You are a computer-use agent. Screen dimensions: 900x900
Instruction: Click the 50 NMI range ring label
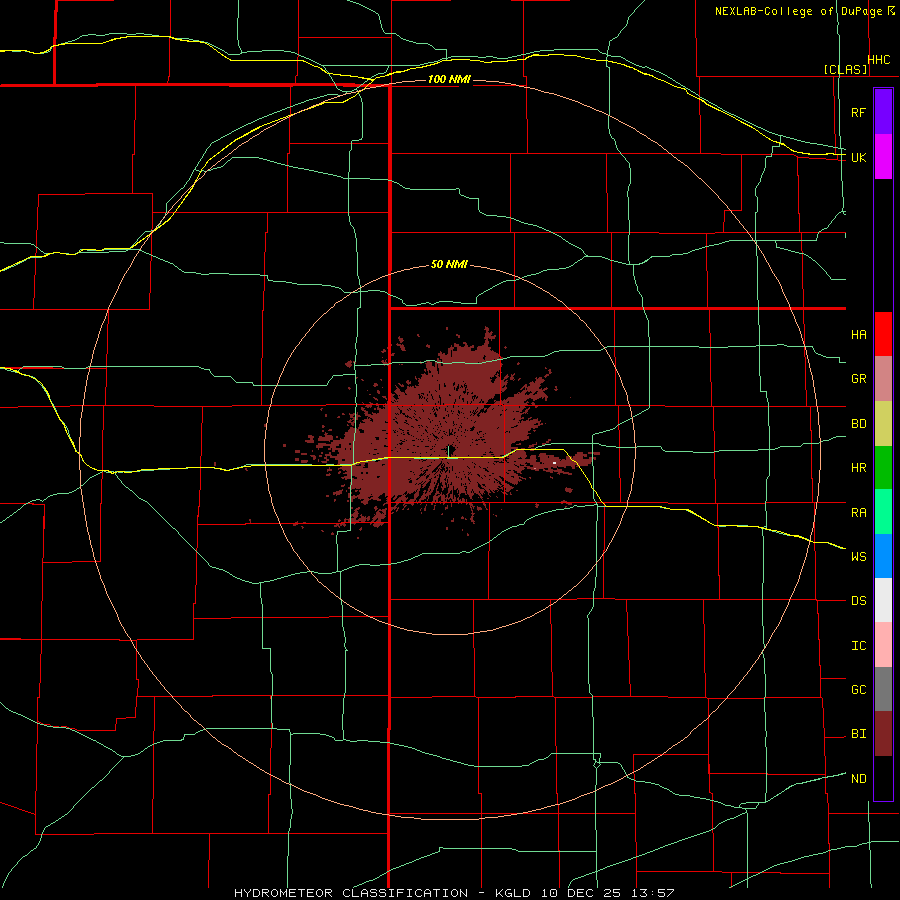pyautogui.click(x=449, y=265)
